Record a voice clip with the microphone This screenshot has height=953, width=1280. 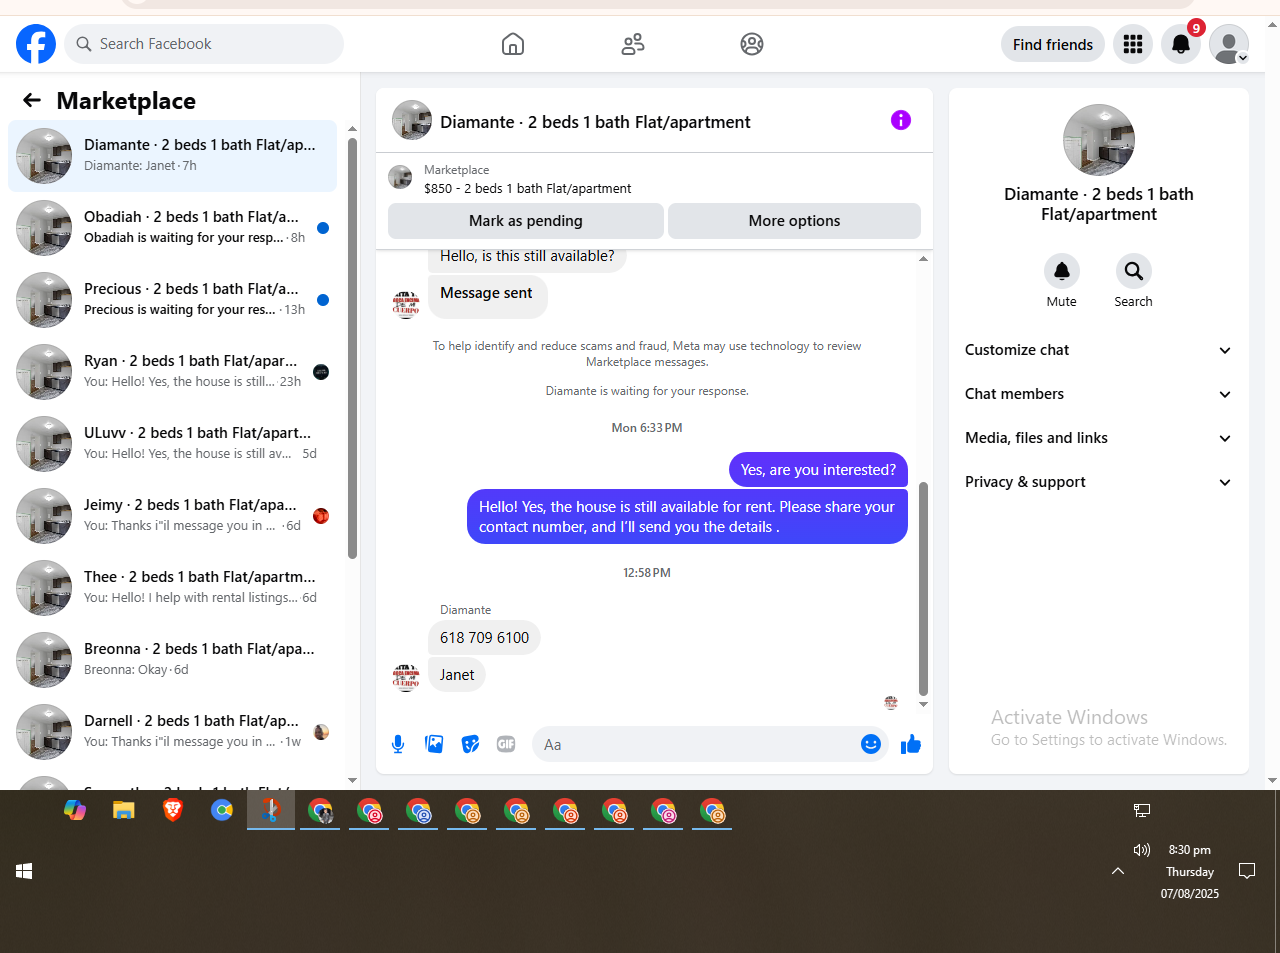pyautogui.click(x=398, y=744)
